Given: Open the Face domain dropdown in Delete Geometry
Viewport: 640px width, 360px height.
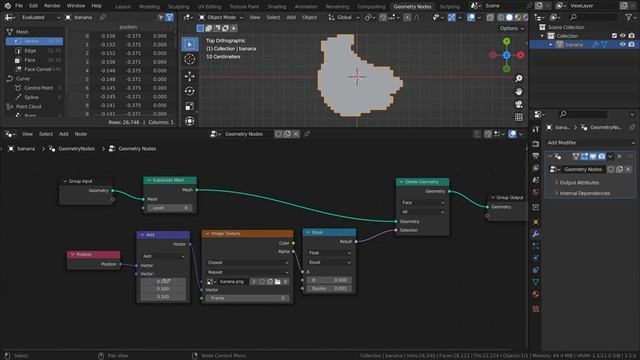Looking at the screenshot, I should tap(422, 202).
